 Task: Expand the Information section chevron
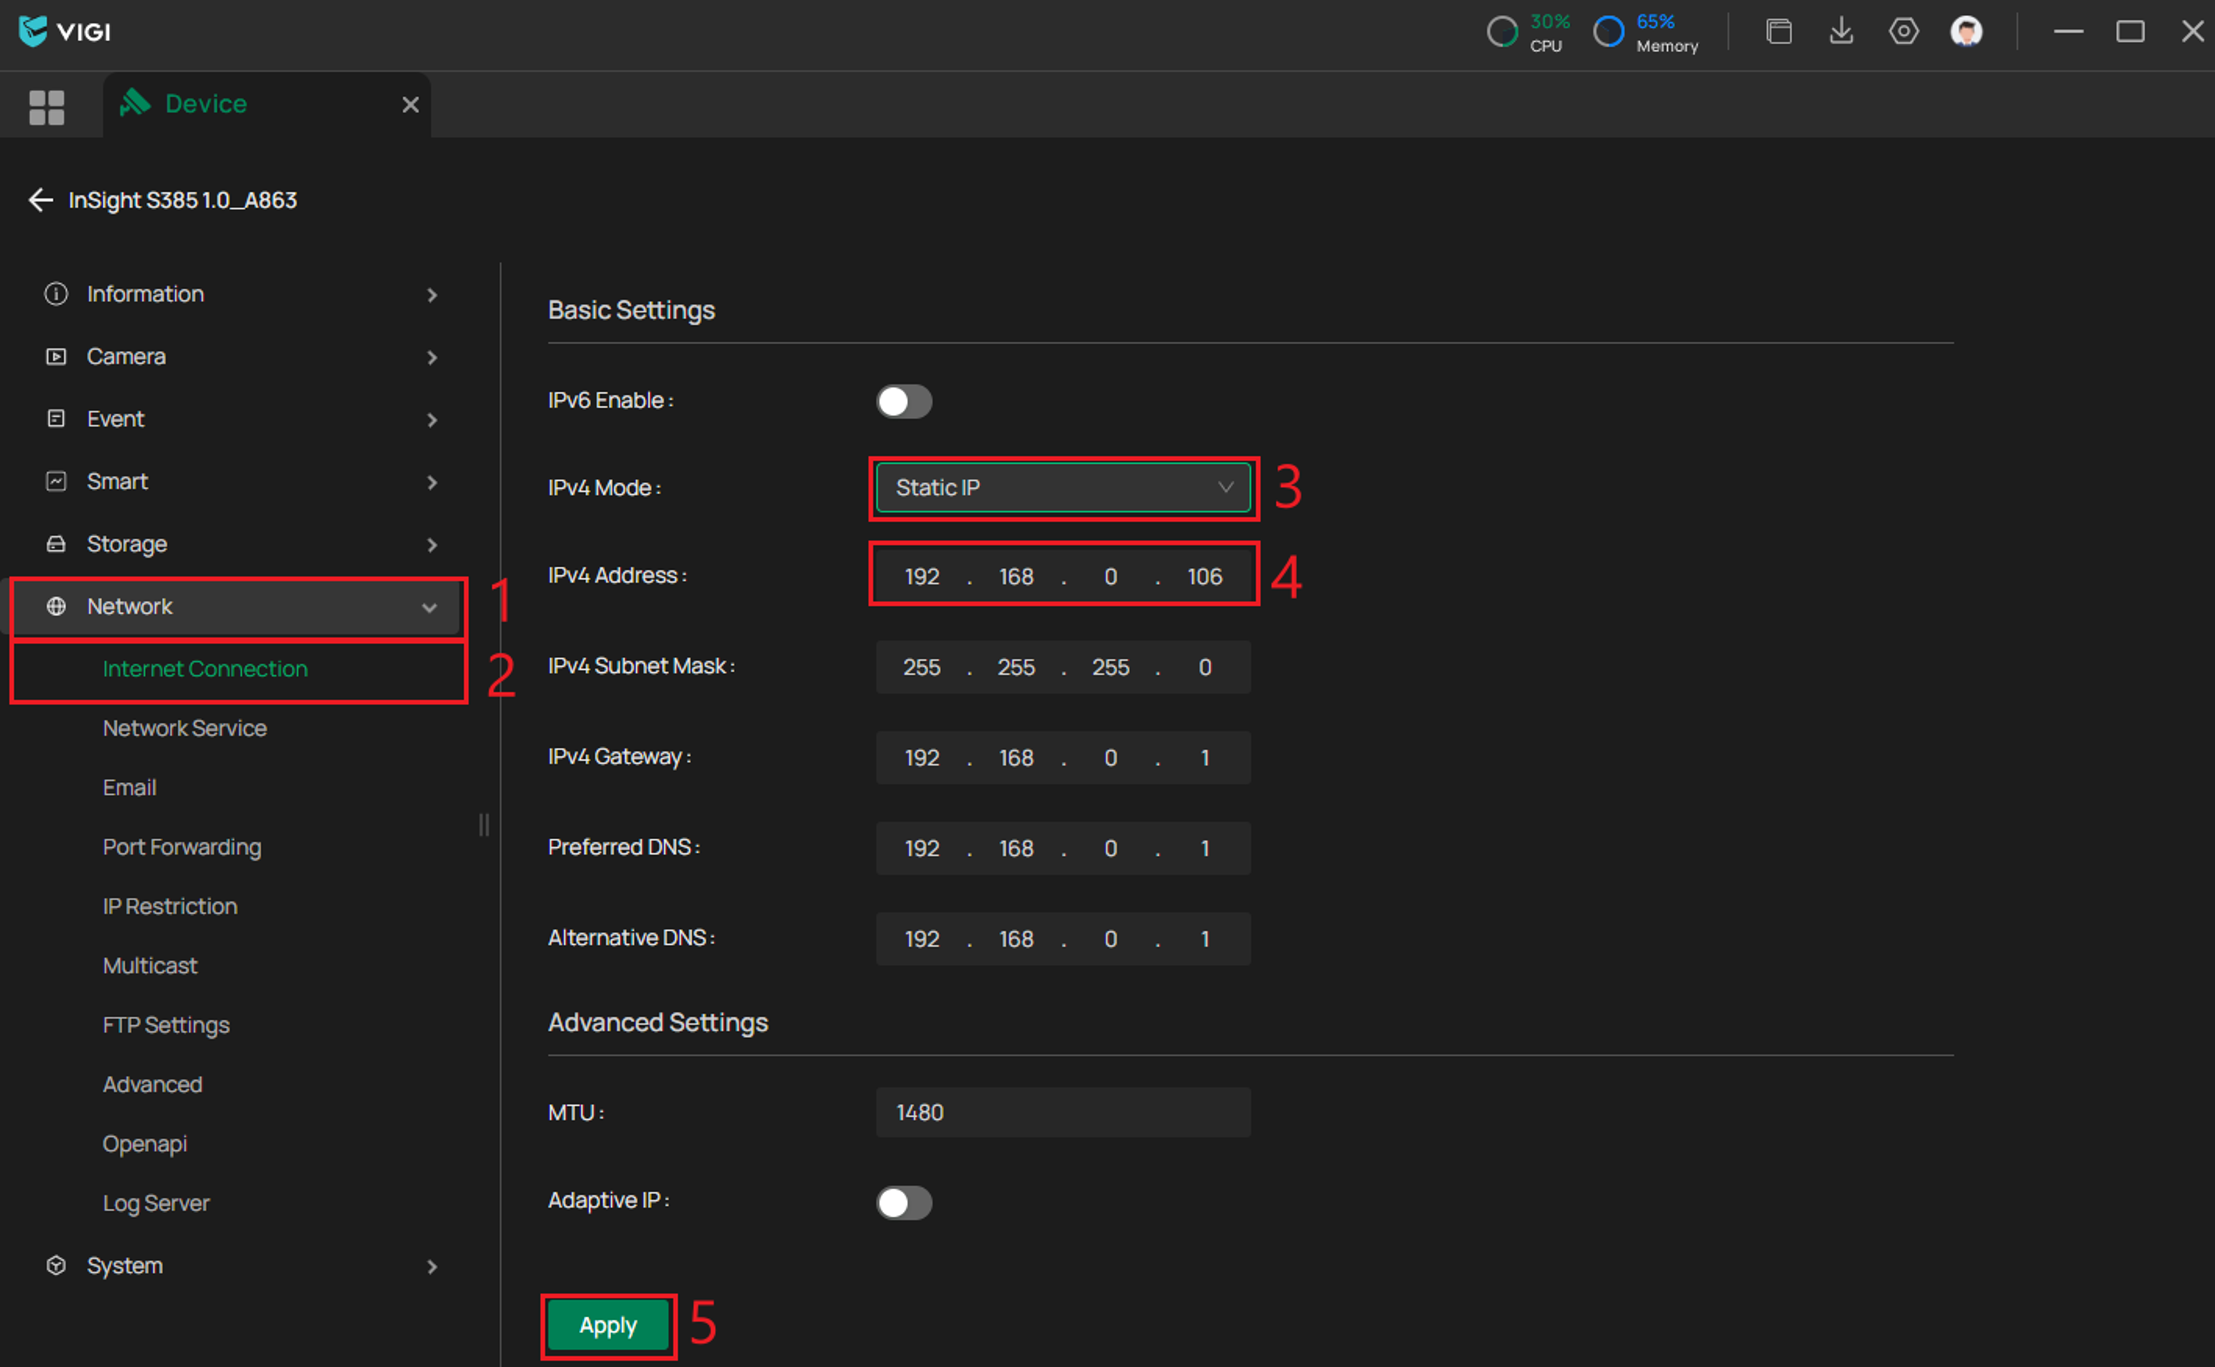432,295
